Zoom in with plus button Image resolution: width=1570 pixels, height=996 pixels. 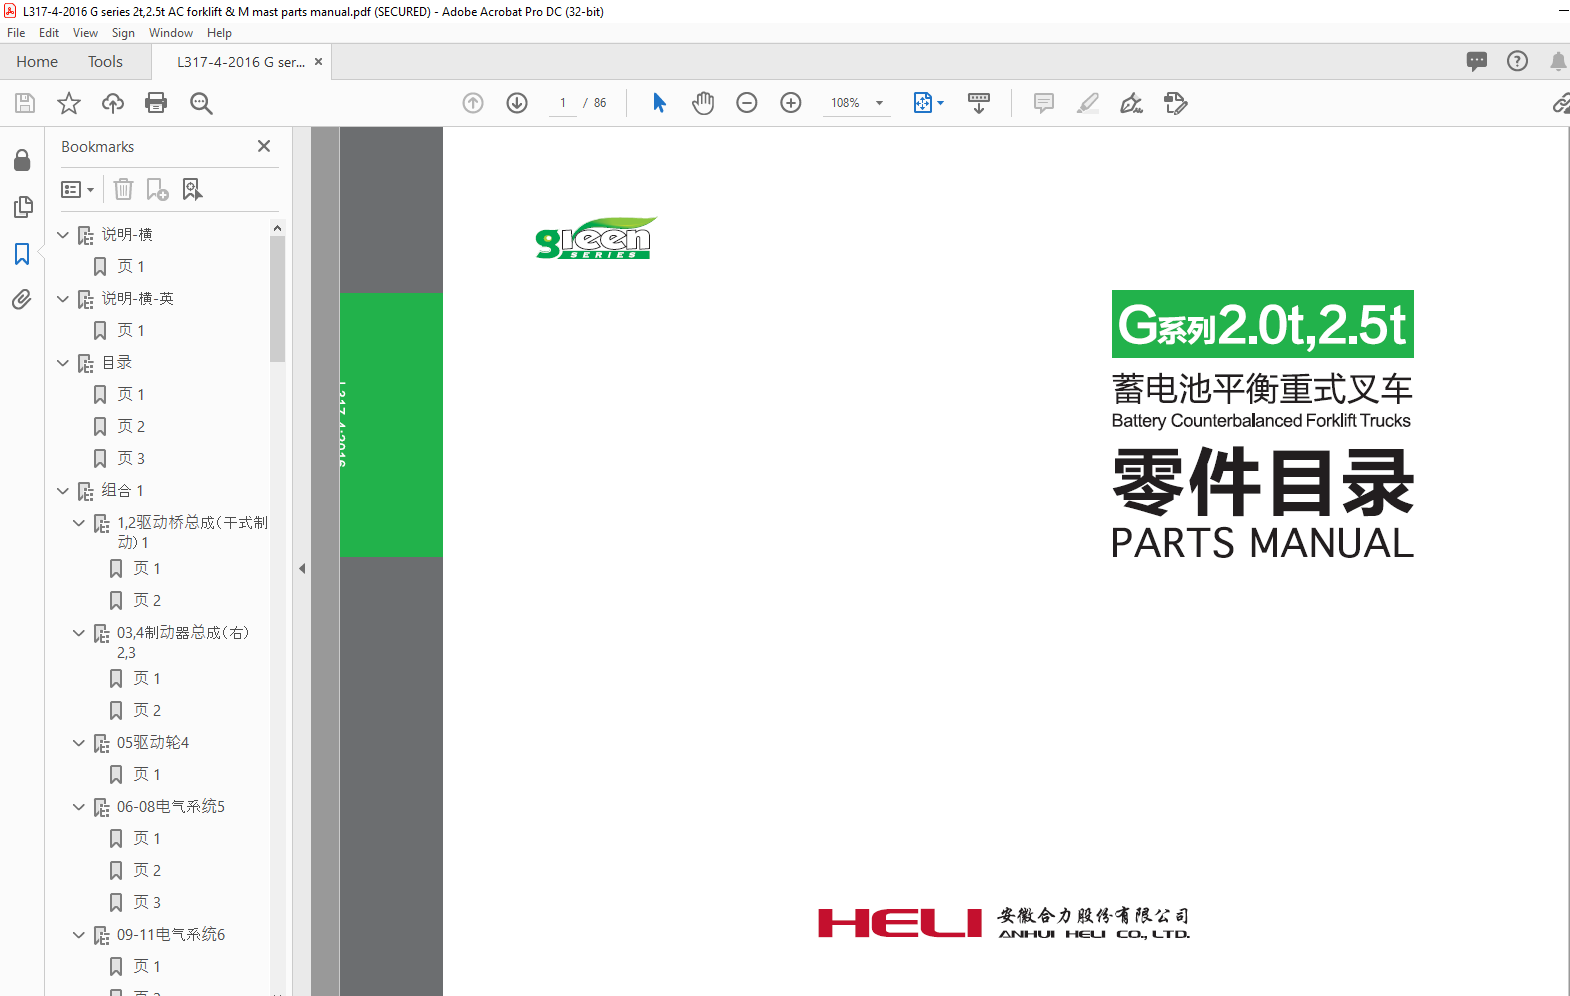[x=791, y=103]
